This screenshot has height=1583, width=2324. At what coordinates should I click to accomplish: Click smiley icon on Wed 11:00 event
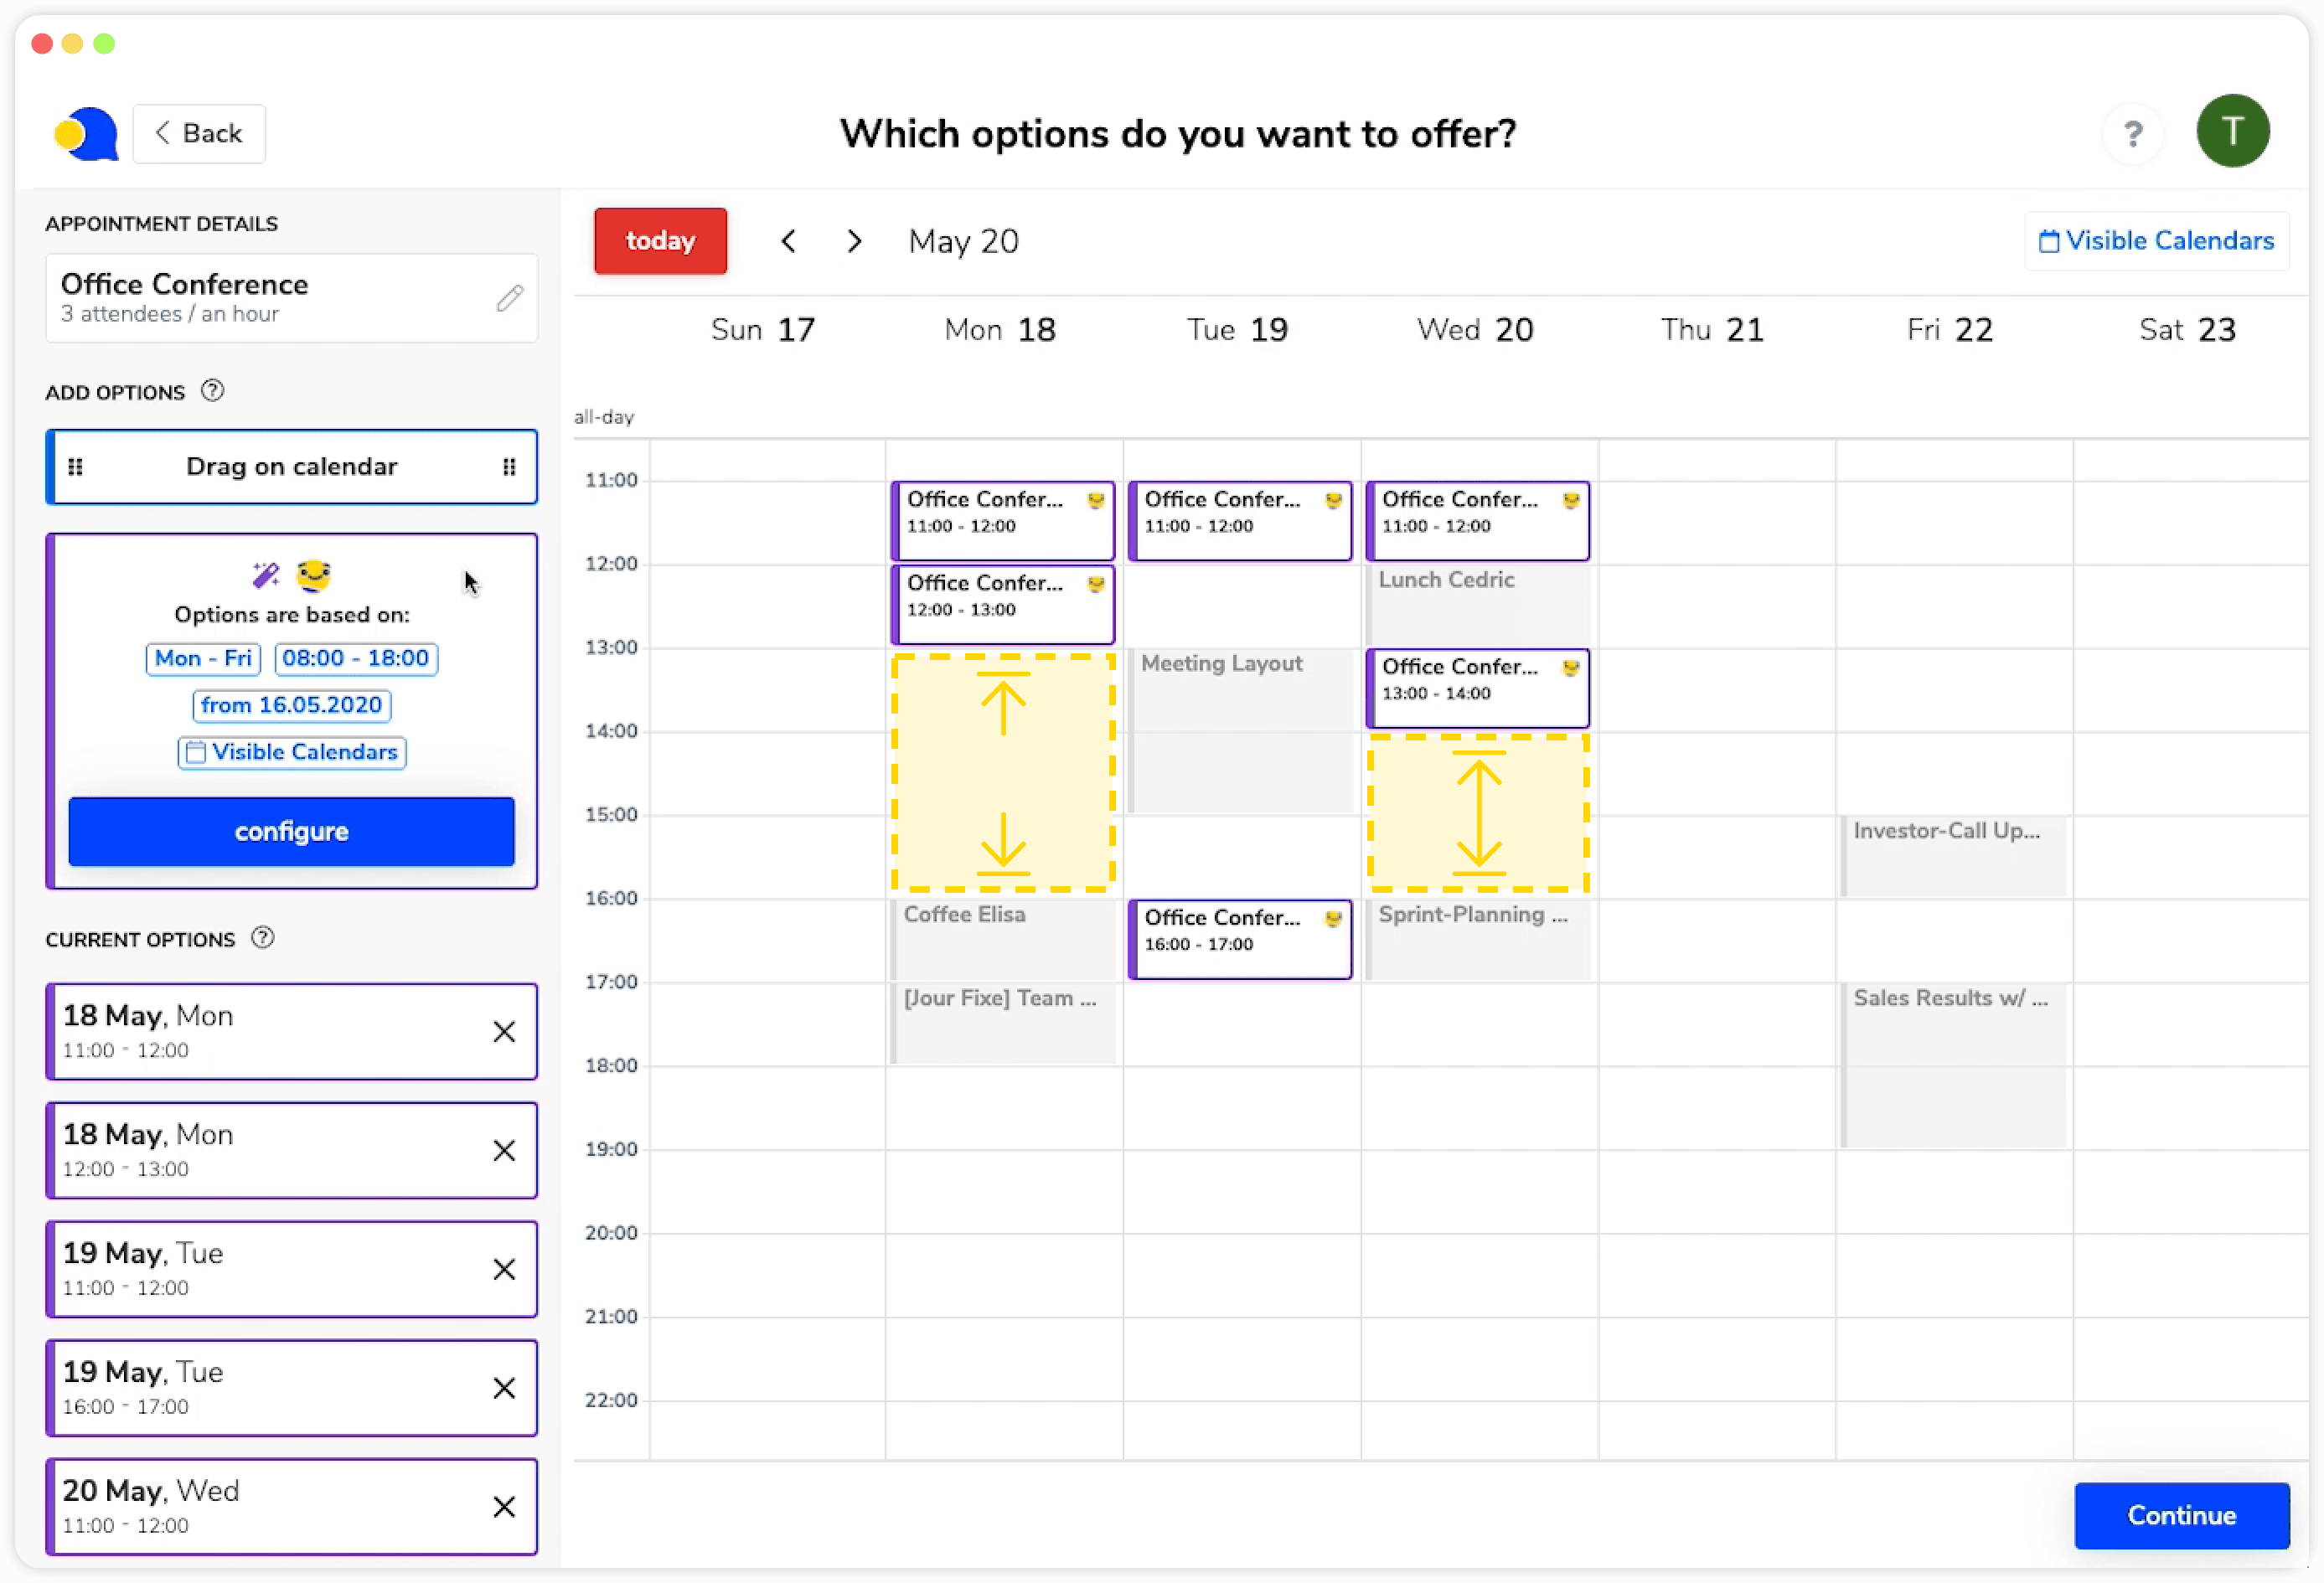coord(1571,500)
